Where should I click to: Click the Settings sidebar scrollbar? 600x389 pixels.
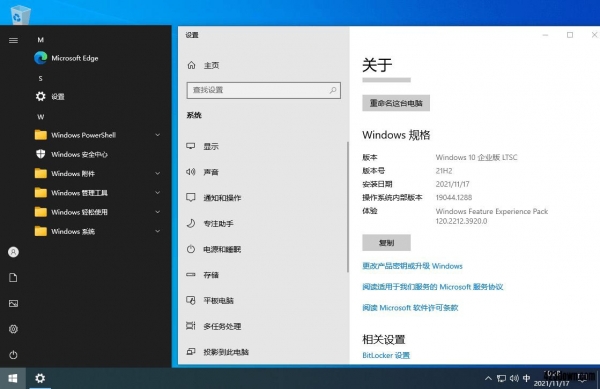pos(348,207)
